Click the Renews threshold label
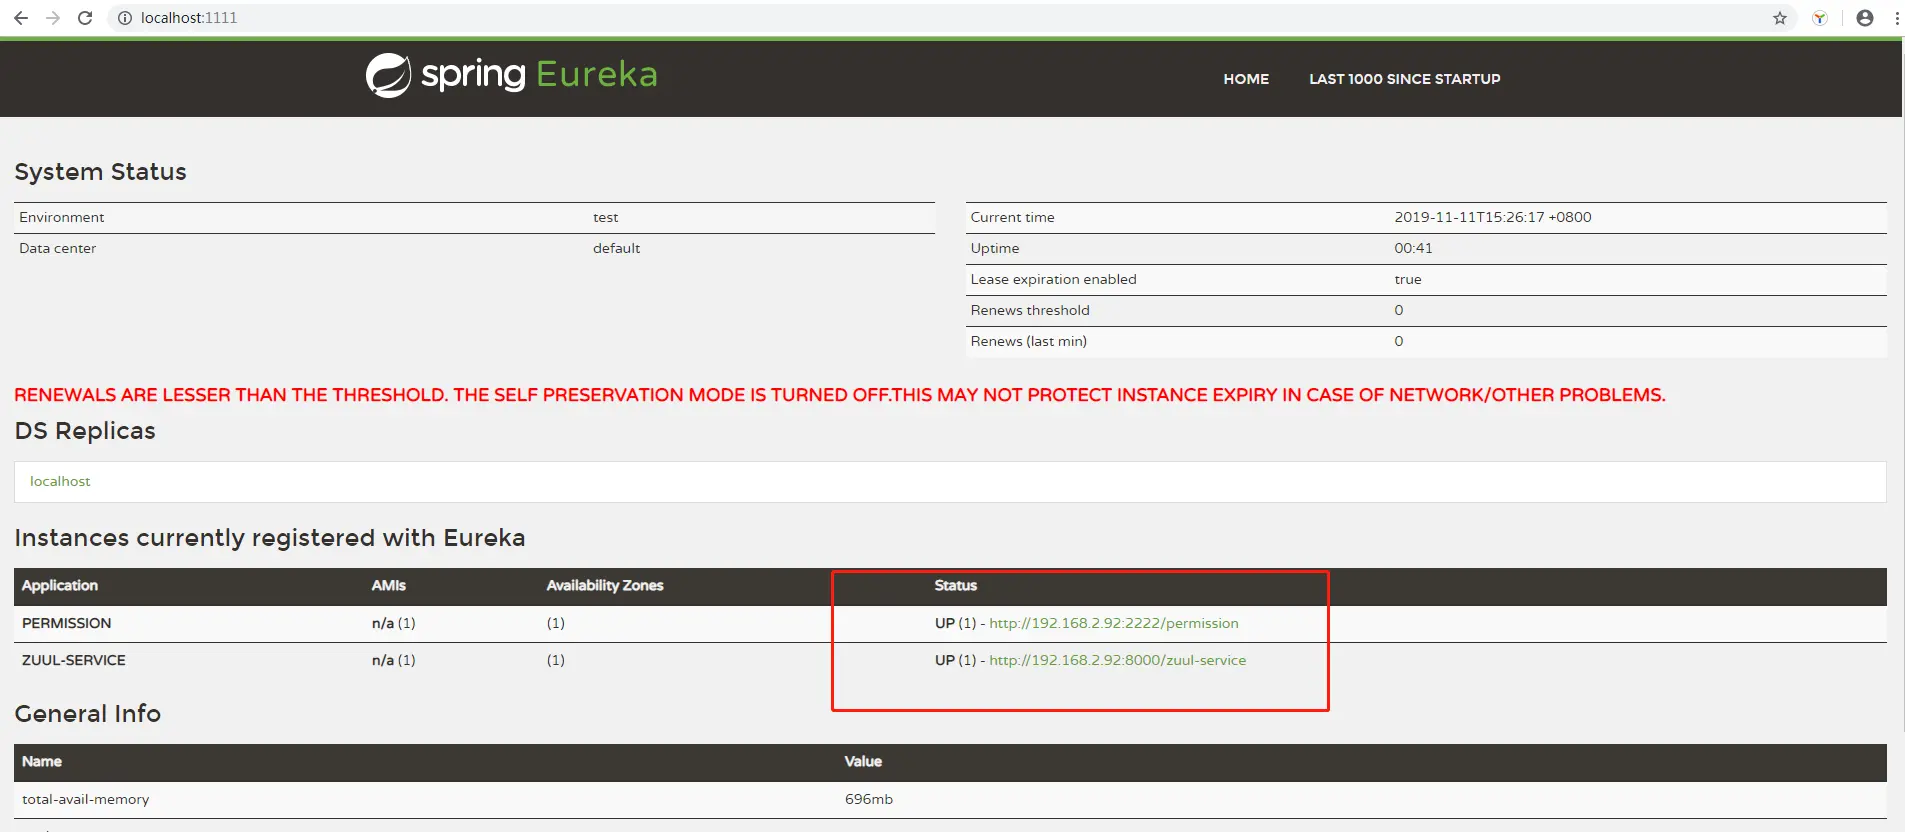The width and height of the screenshot is (1905, 832). (1030, 310)
